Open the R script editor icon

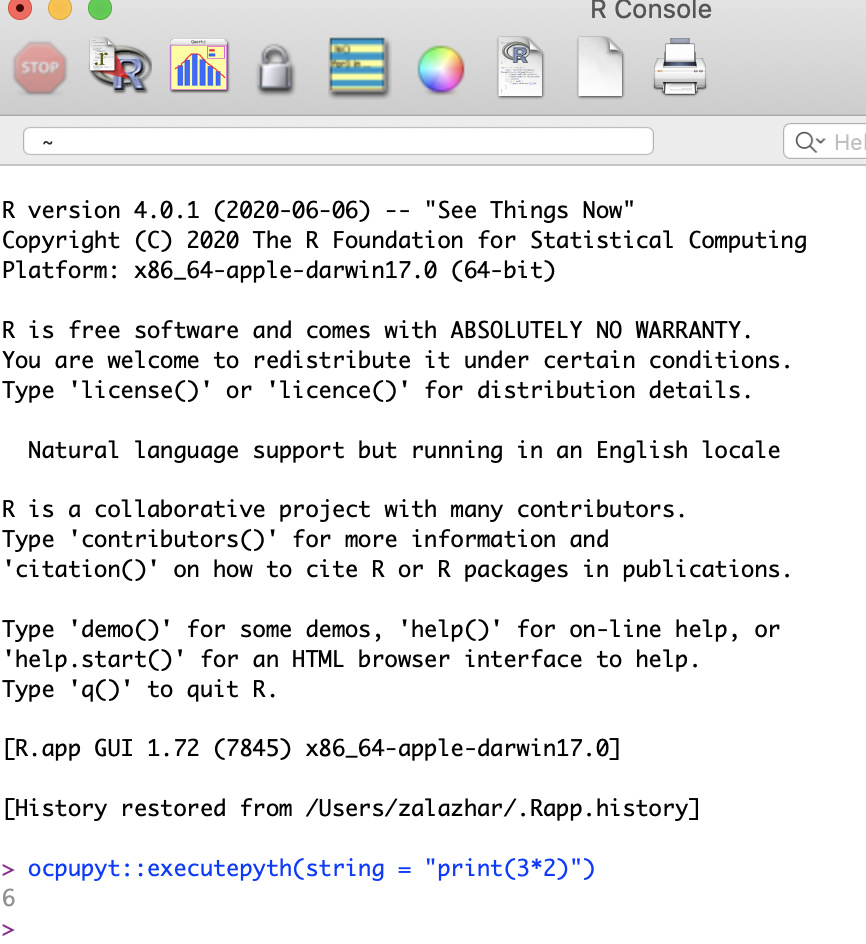click(119, 66)
